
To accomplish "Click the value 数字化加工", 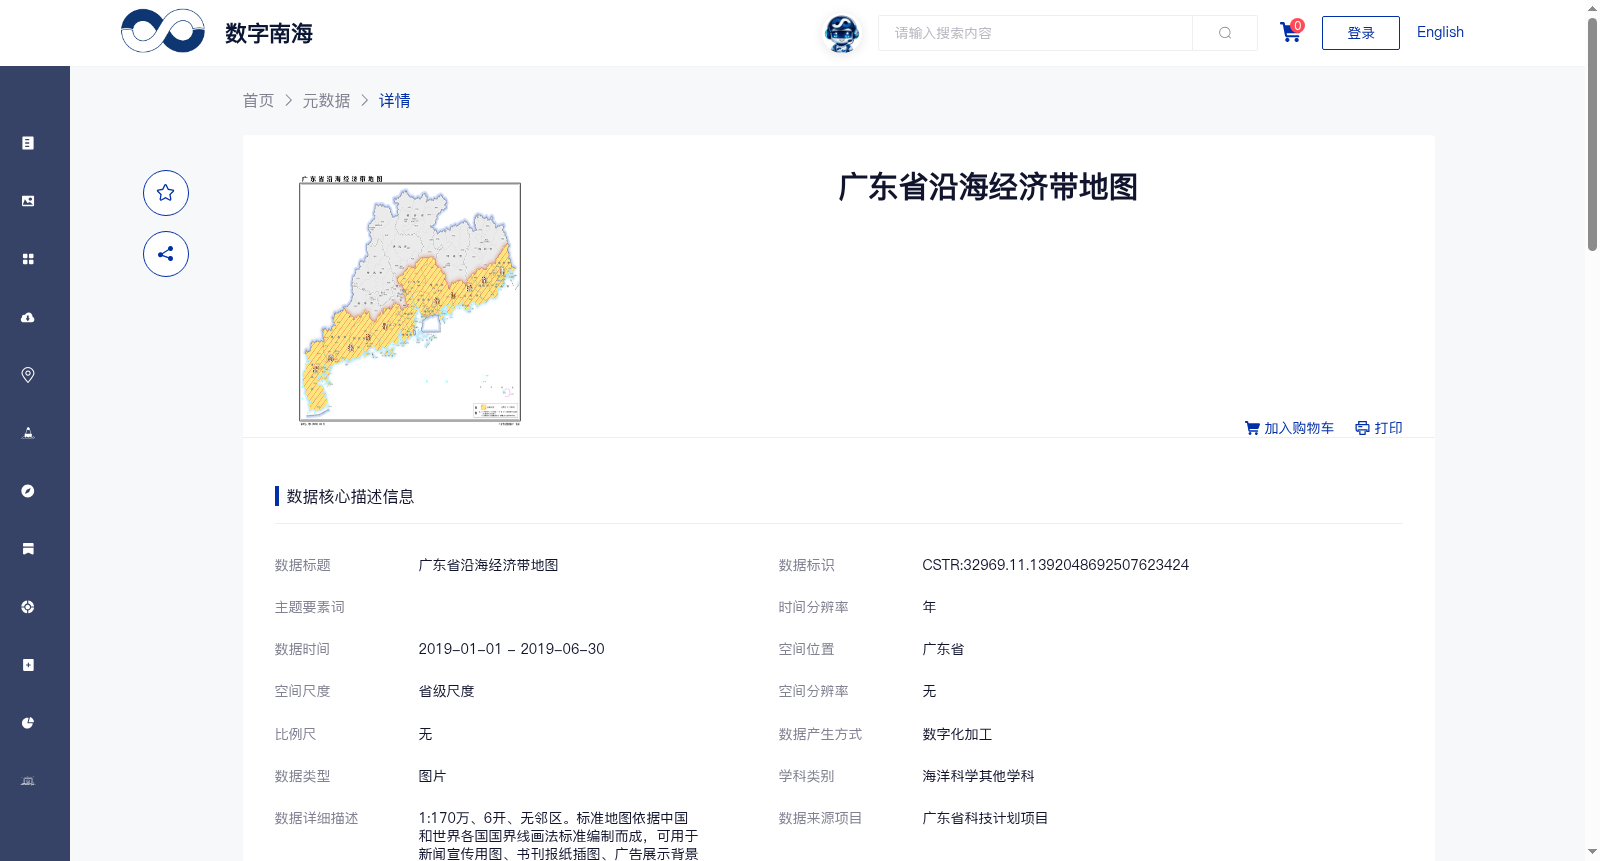I will click(957, 734).
